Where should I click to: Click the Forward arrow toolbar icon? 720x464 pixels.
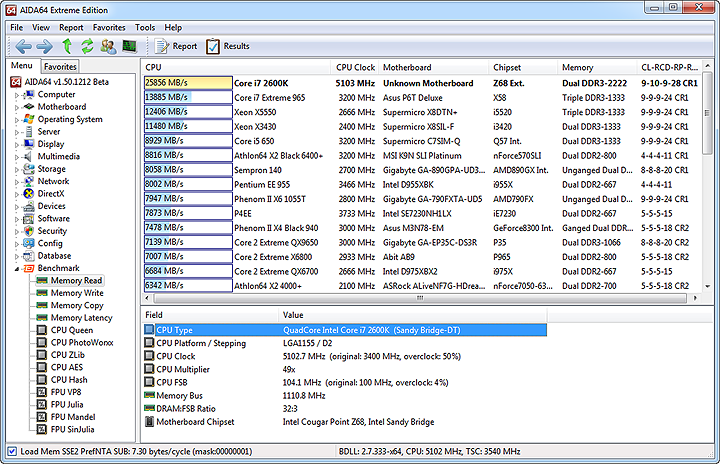pos(45,46)
